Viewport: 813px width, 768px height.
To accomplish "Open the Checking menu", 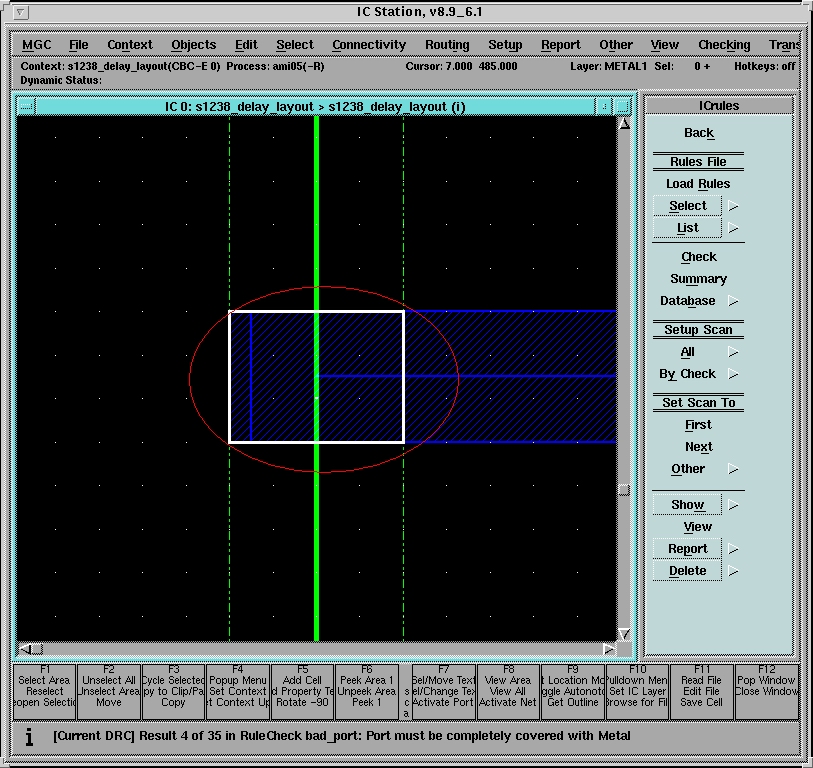I will 724,45.
